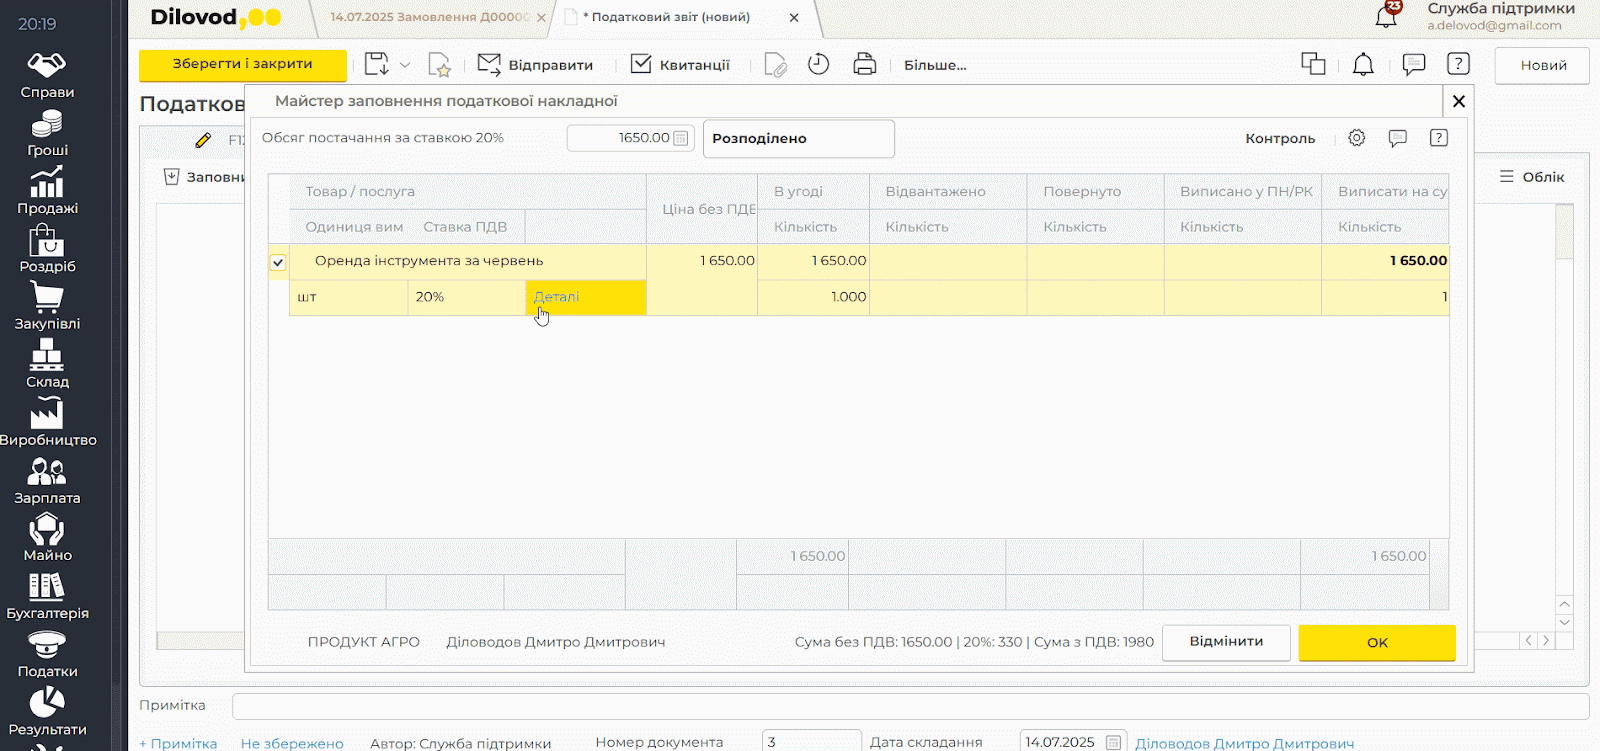
Task: Open the Sales (Продажі) section in sidebar
Action: point(47,190)
